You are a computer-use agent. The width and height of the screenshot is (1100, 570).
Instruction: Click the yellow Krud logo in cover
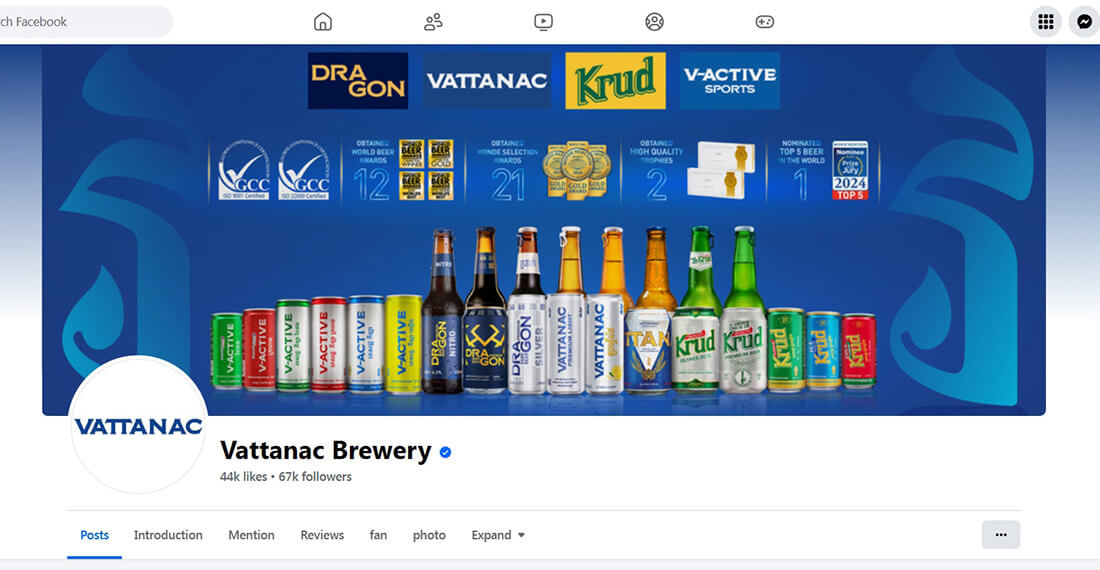pyautogui.click(x=615, y=81)
